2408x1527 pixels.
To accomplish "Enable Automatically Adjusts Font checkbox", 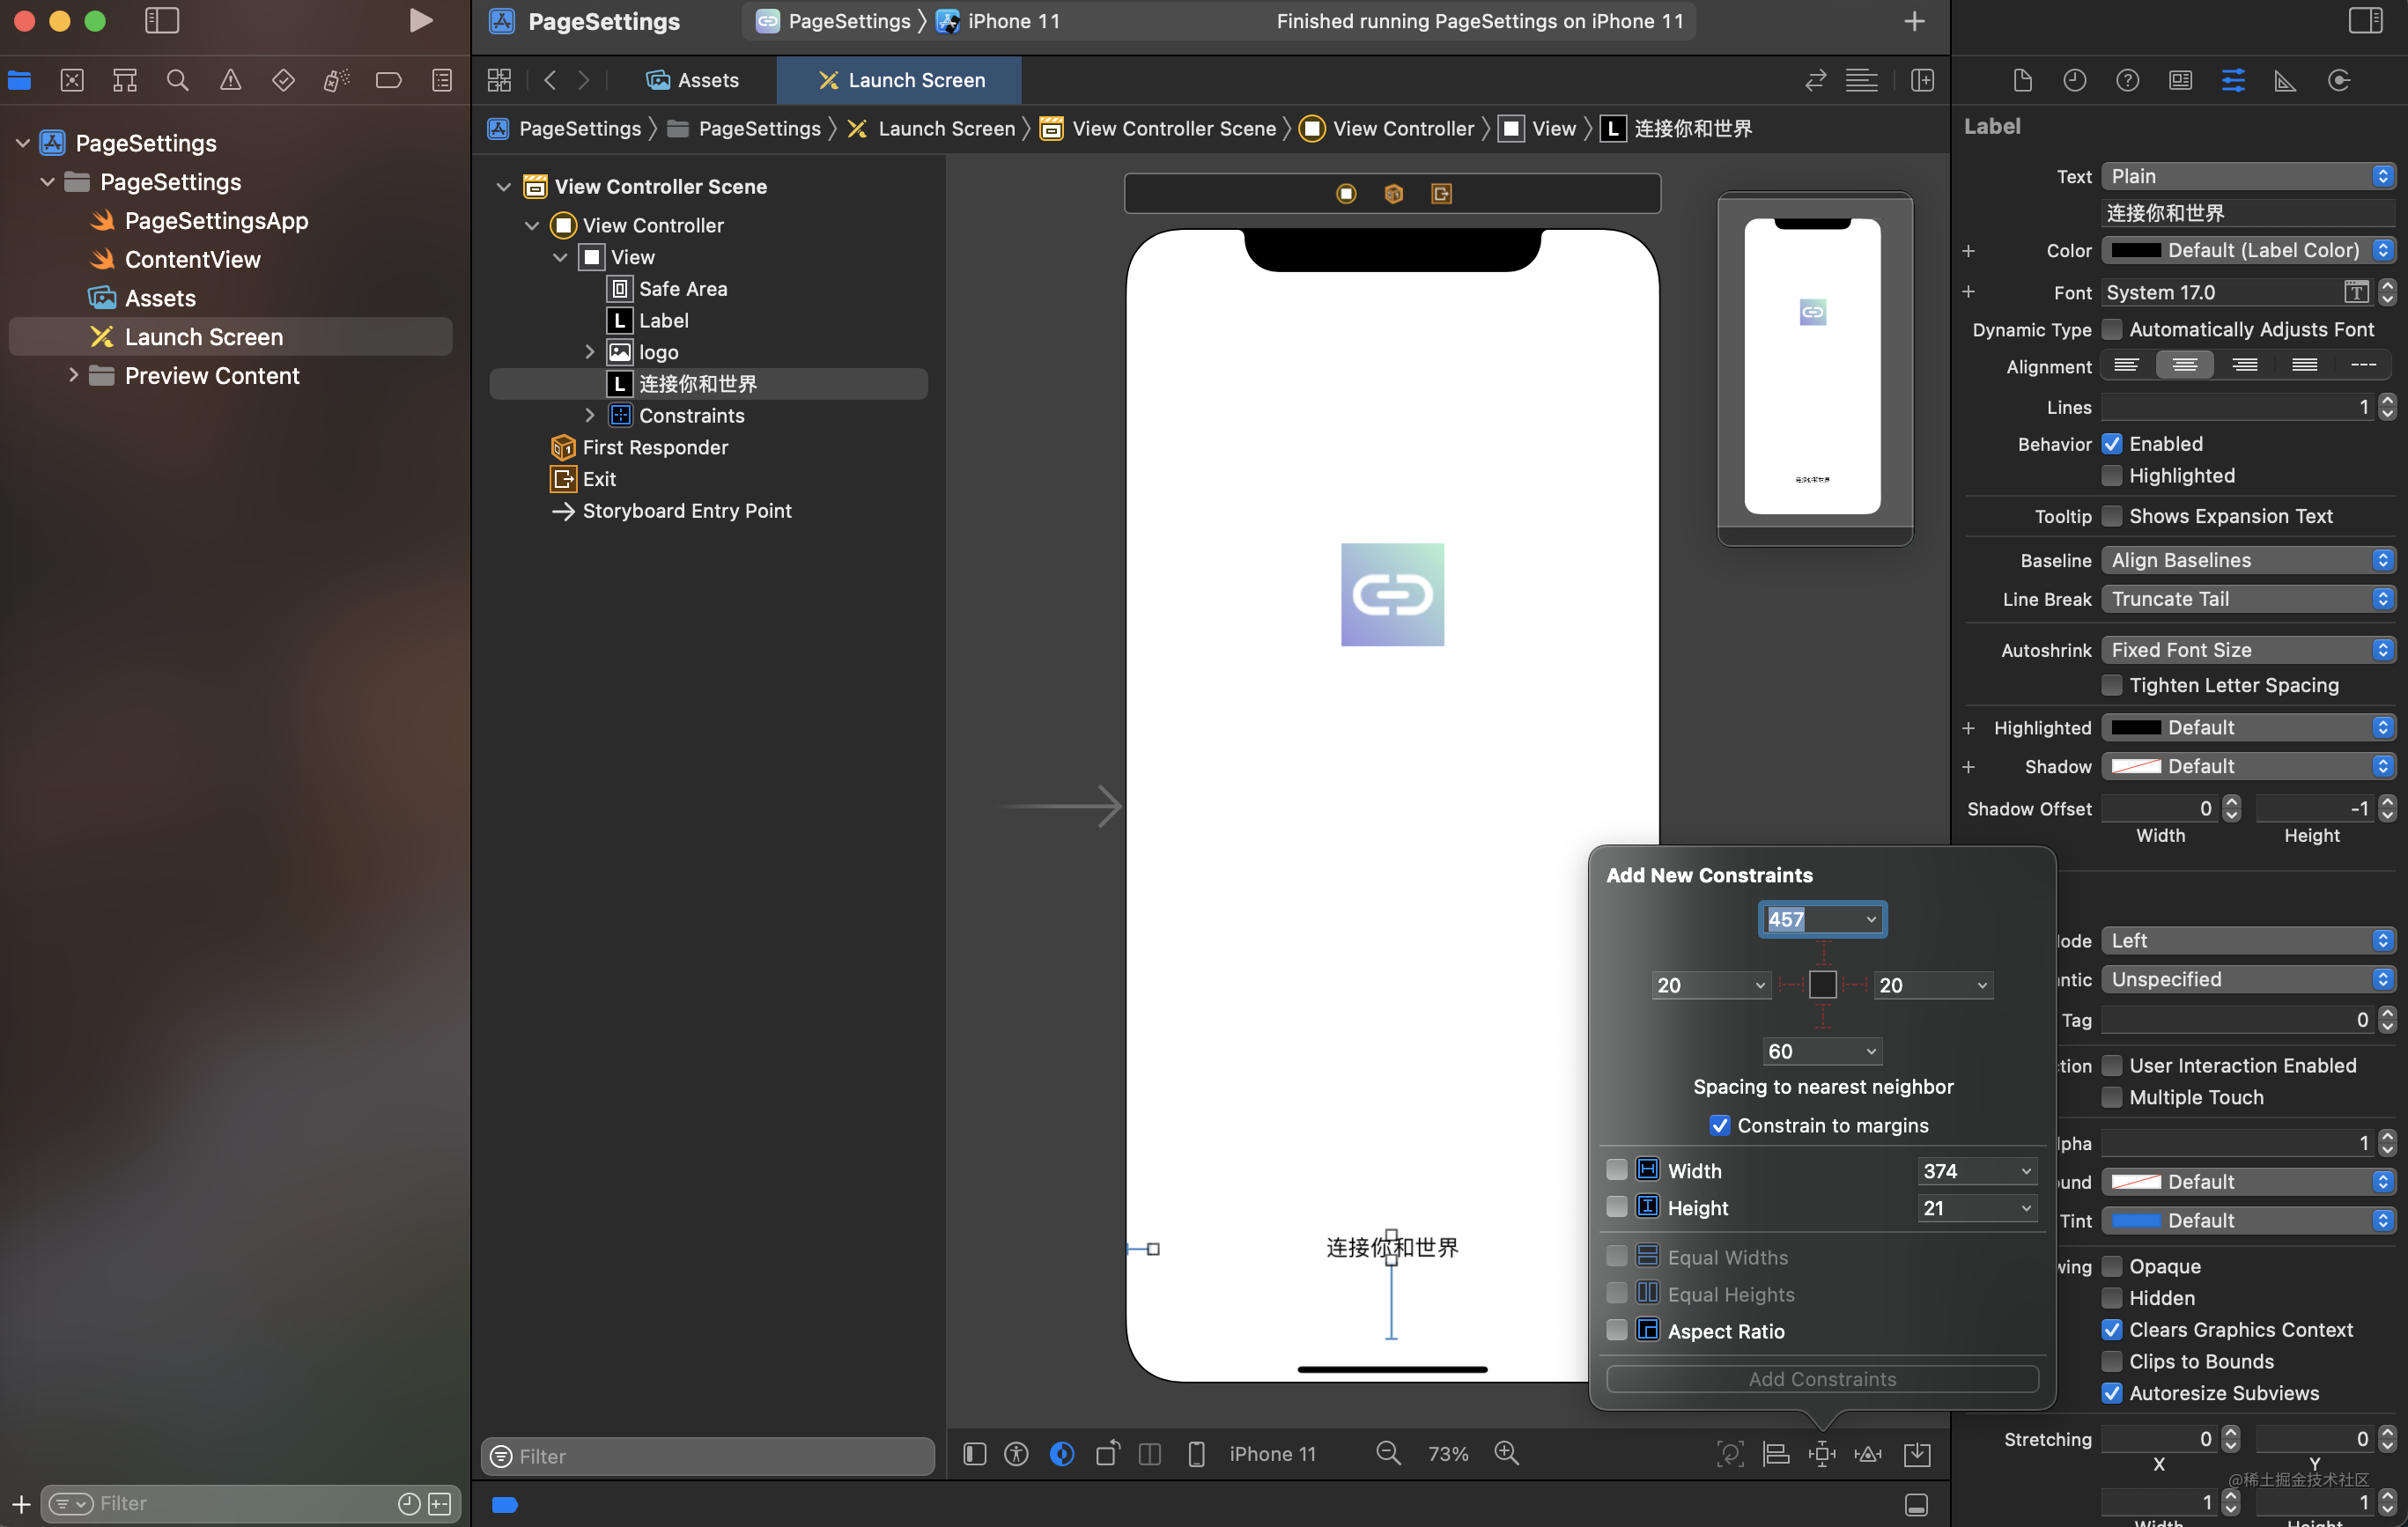I will click(2112, 329).
